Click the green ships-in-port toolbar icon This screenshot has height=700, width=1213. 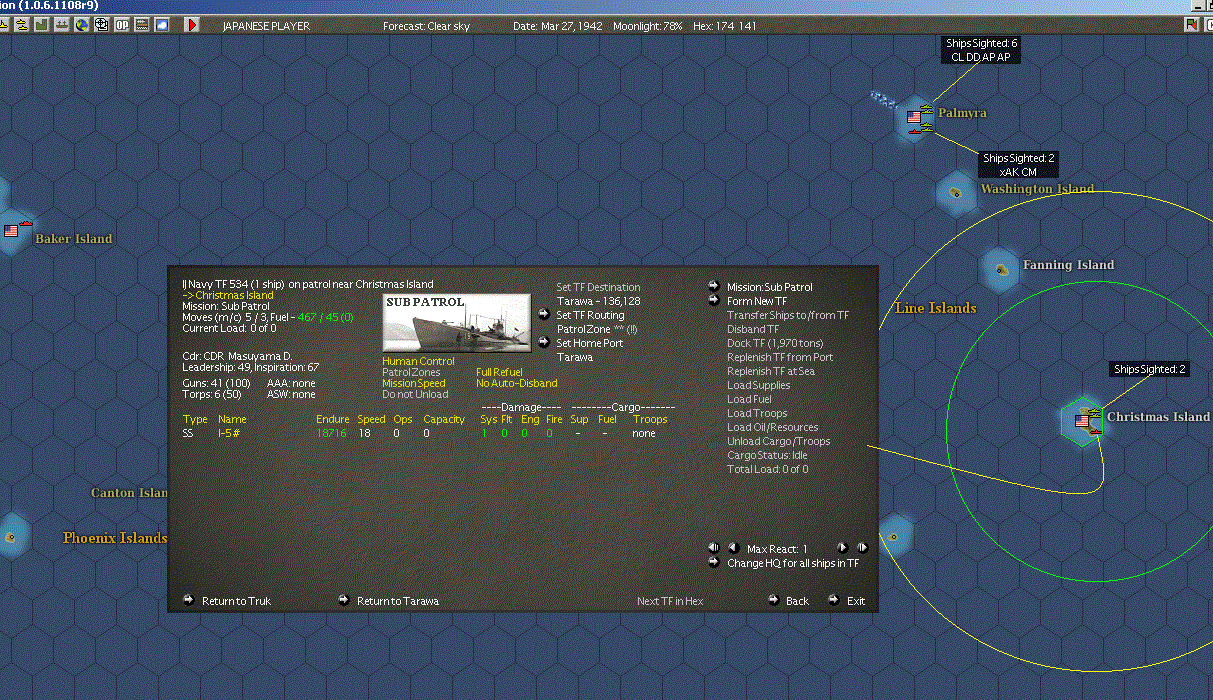[x=61, y=25]
